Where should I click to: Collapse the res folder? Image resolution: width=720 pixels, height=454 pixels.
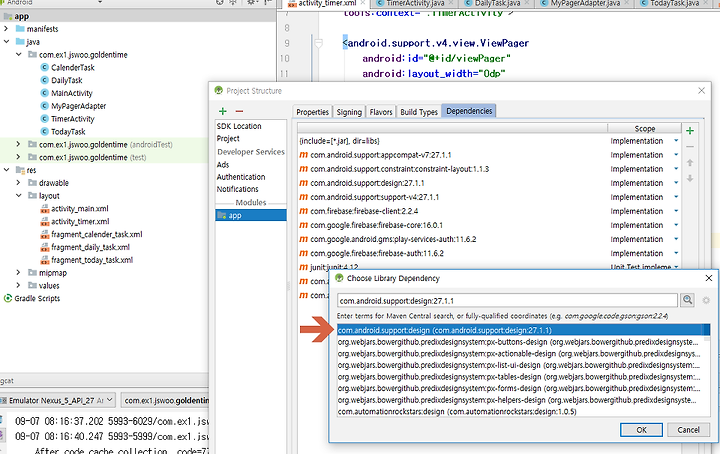pyautogui.click(x=6, y=170)
